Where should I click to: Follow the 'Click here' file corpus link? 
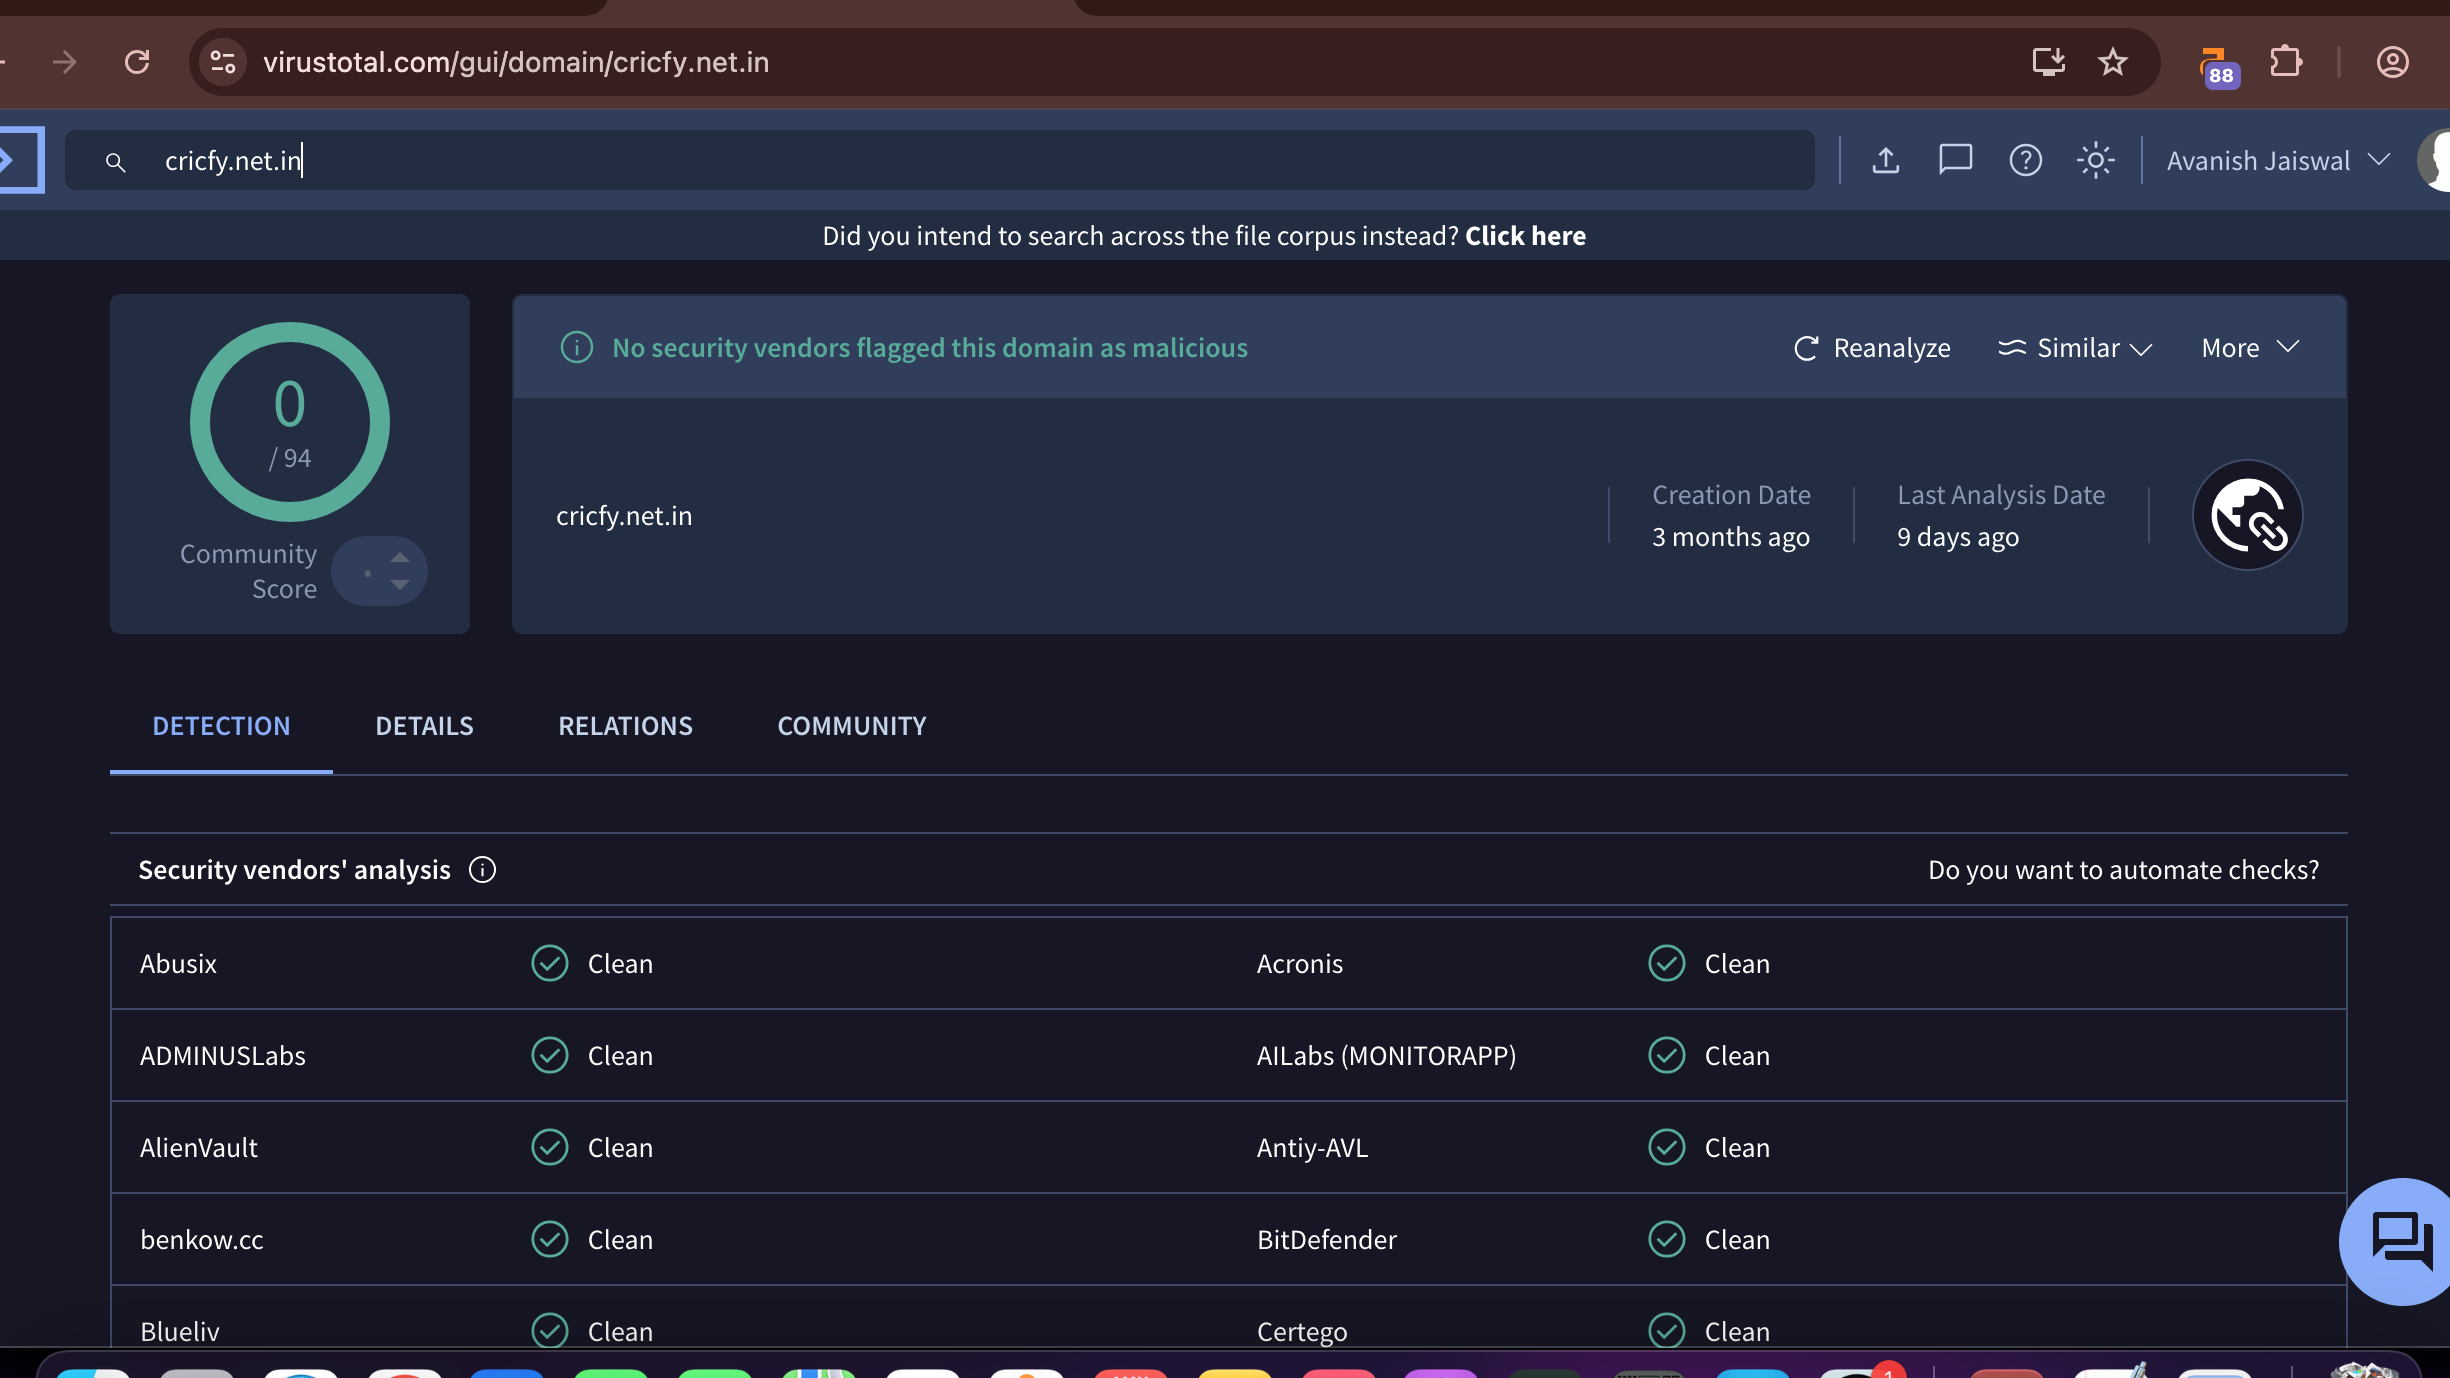[1525, 236]
